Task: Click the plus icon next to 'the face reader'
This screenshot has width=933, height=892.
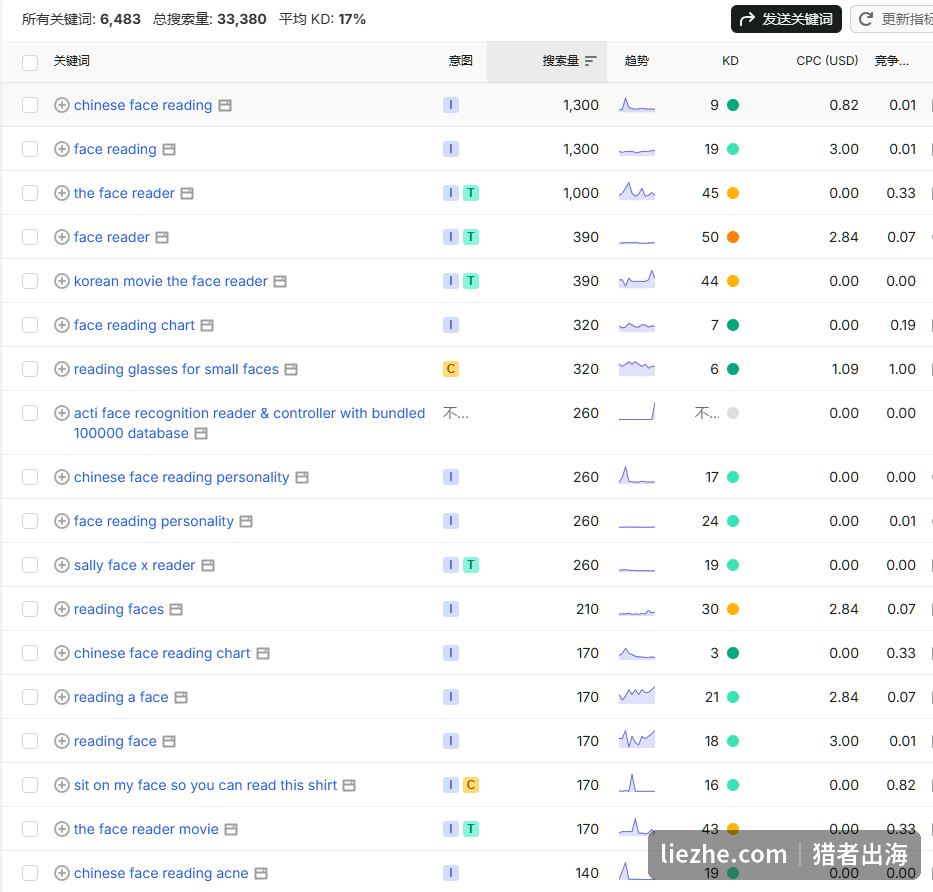Action: click(61, 193)
